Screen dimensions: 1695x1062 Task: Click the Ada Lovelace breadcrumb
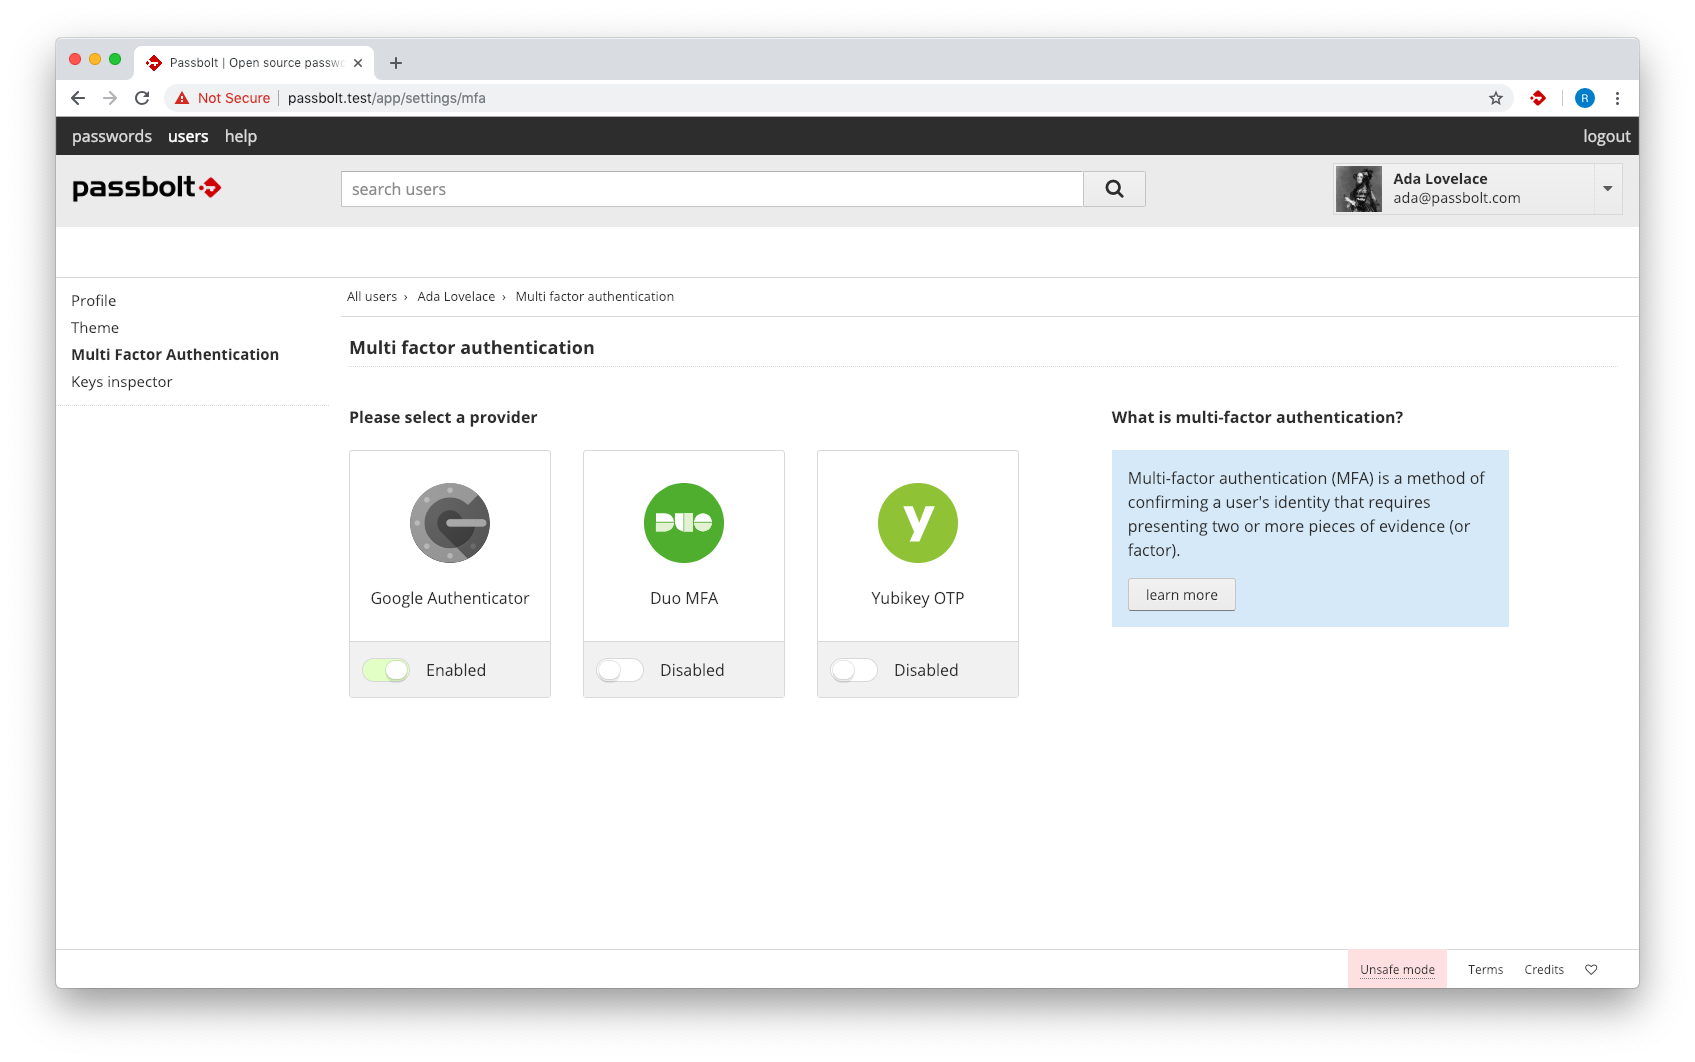456,297
